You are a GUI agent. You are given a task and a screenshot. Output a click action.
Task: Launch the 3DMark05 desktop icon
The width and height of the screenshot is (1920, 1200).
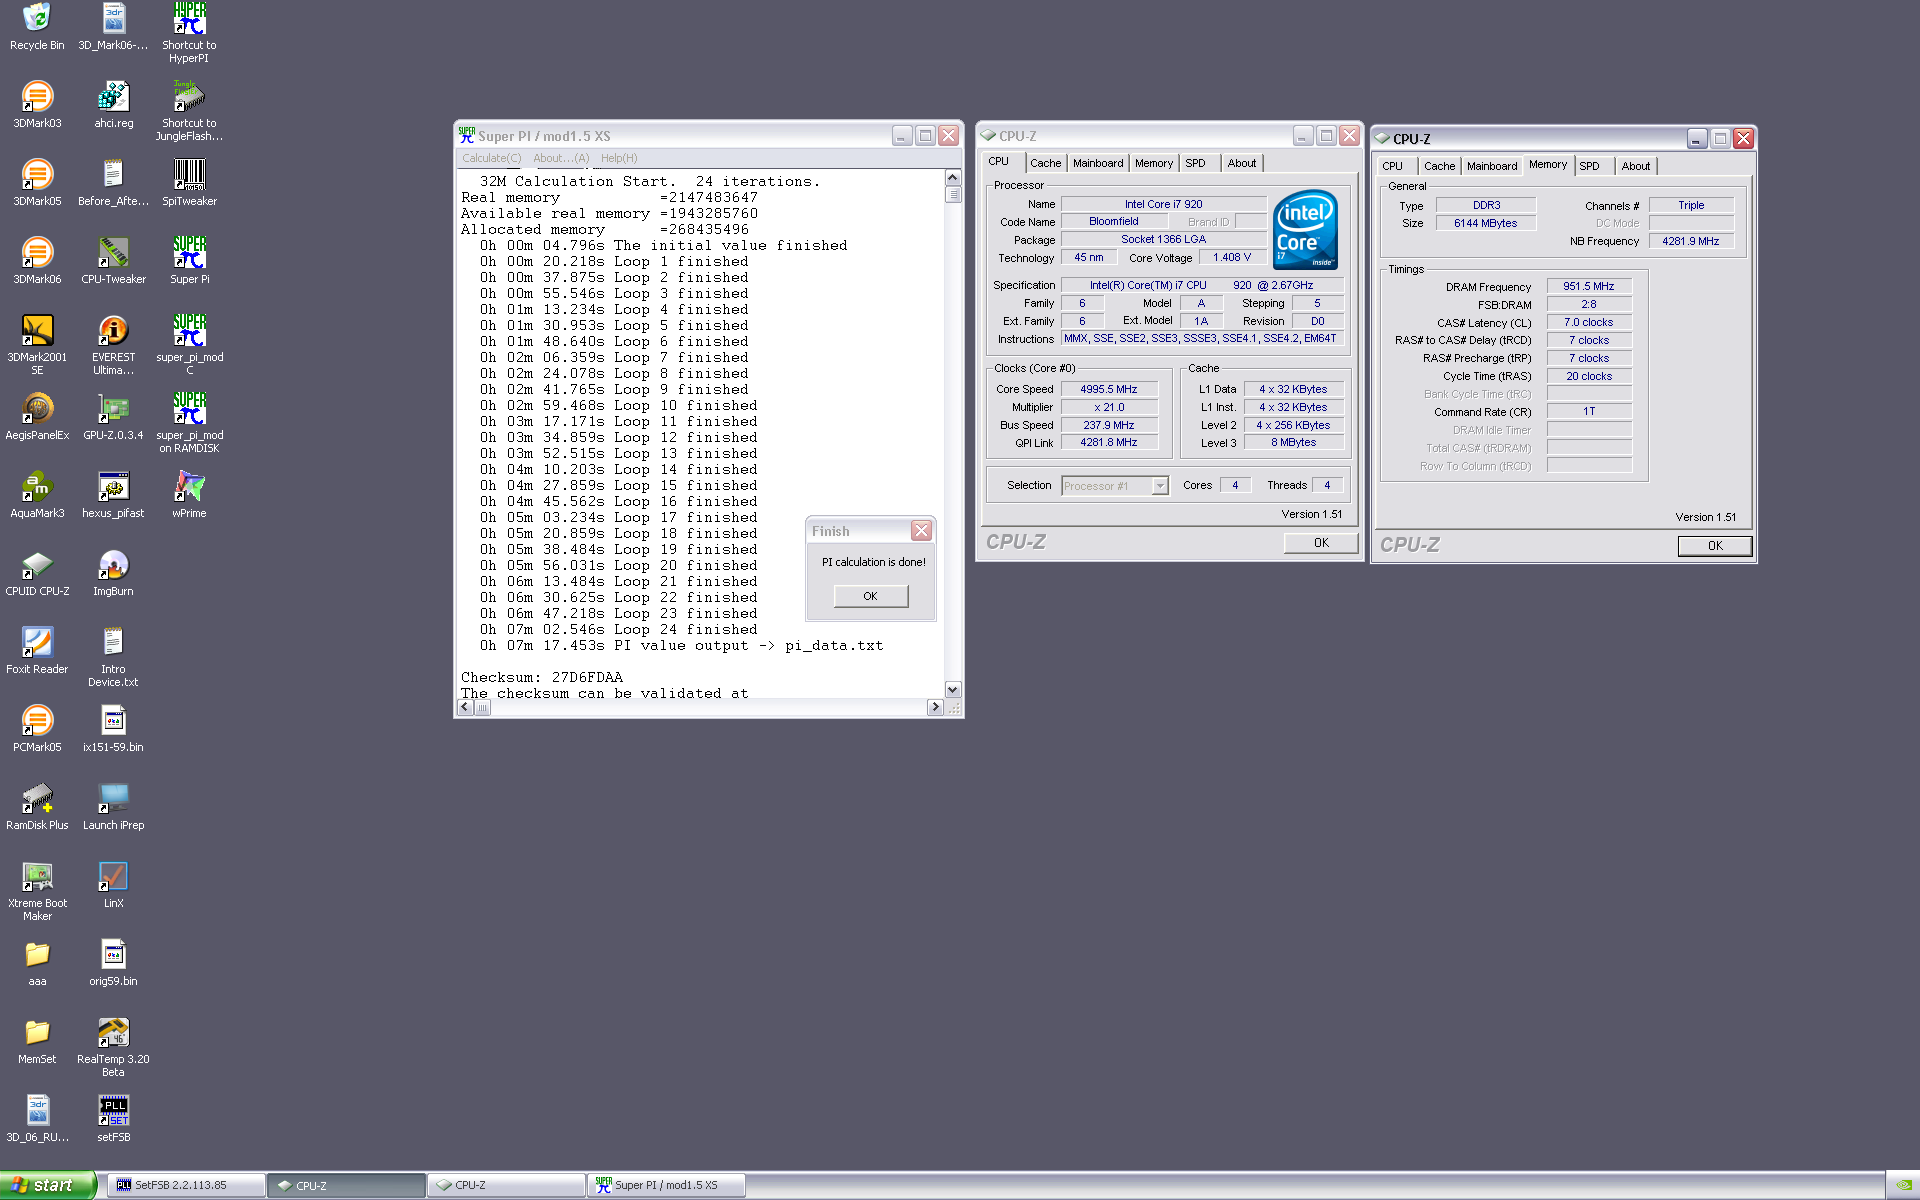point(37,182)
